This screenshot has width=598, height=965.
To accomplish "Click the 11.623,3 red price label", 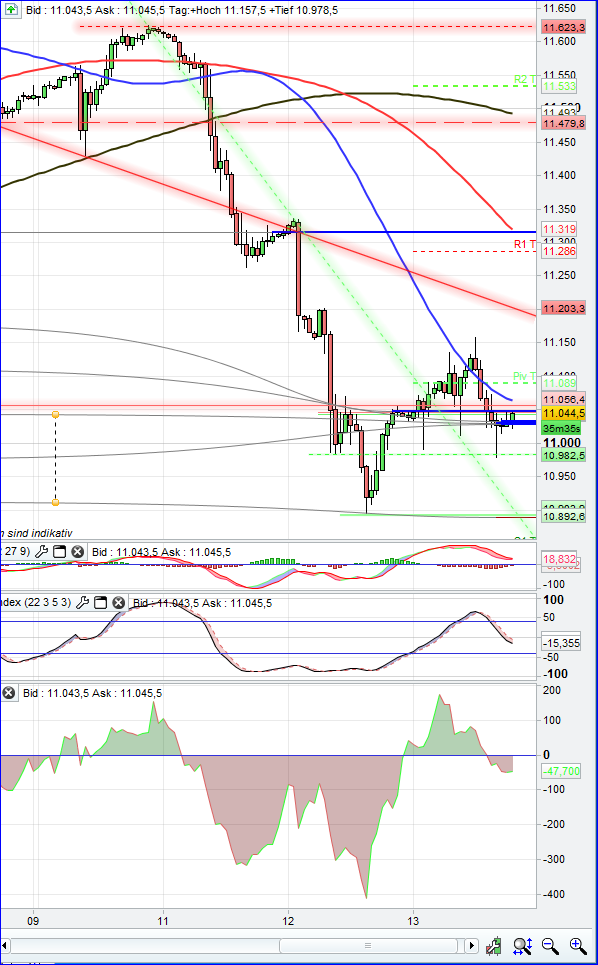I will (563, 27).
